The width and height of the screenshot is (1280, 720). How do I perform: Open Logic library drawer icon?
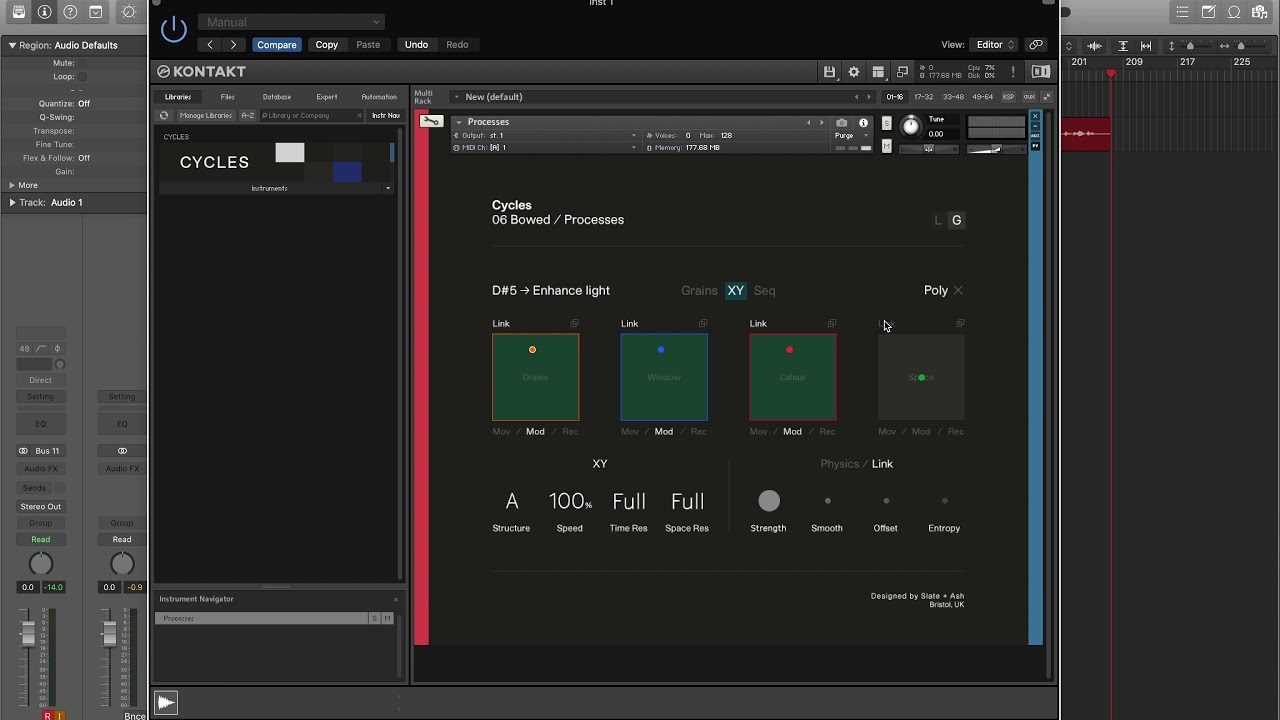tap(19, 12)
